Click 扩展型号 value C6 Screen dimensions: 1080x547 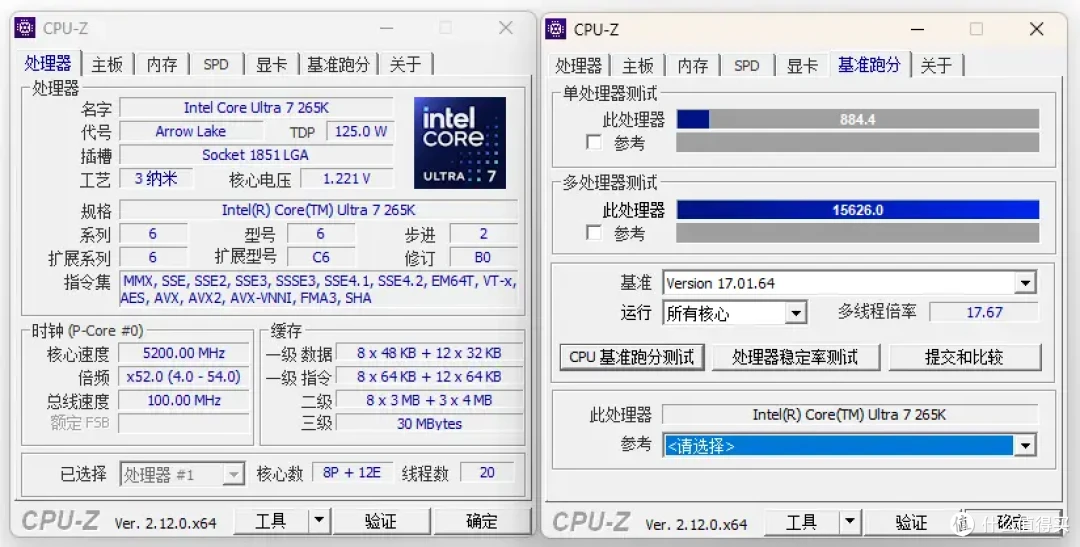point(321,257)
